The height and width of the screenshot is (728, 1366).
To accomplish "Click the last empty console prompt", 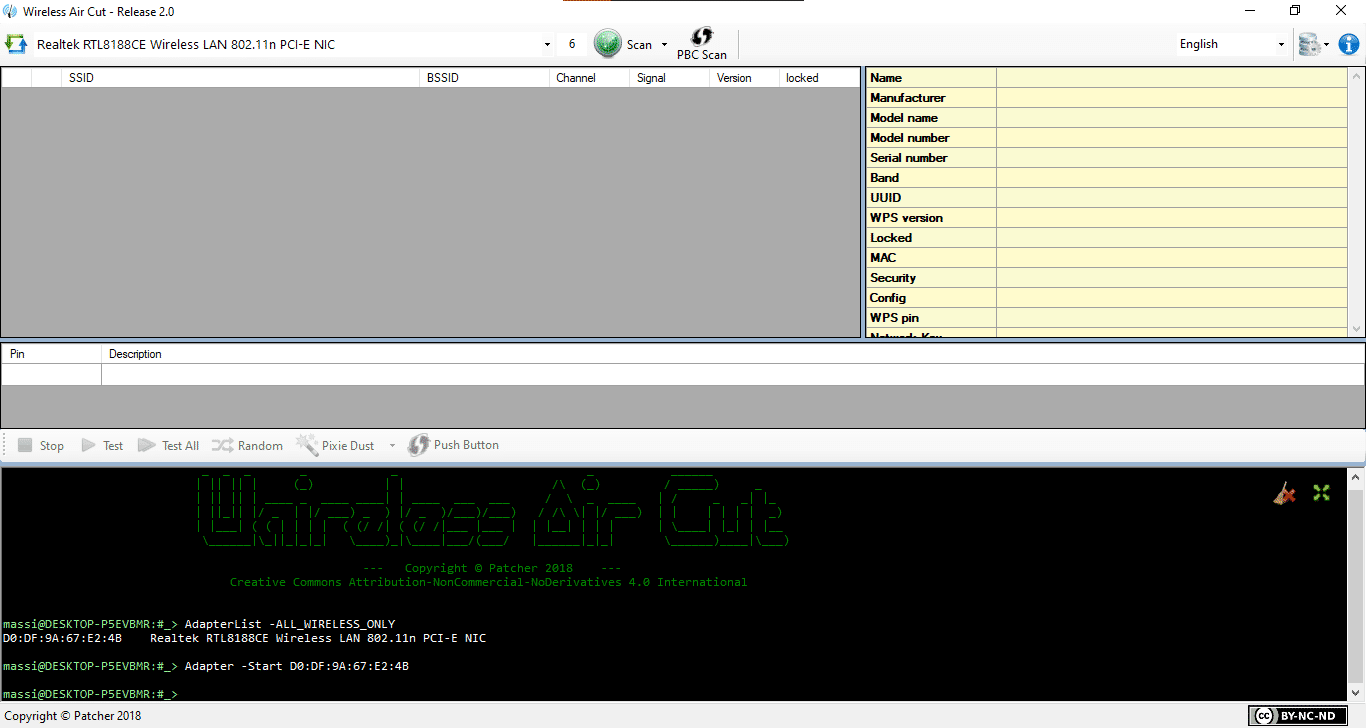I will [x=90, y=694].
